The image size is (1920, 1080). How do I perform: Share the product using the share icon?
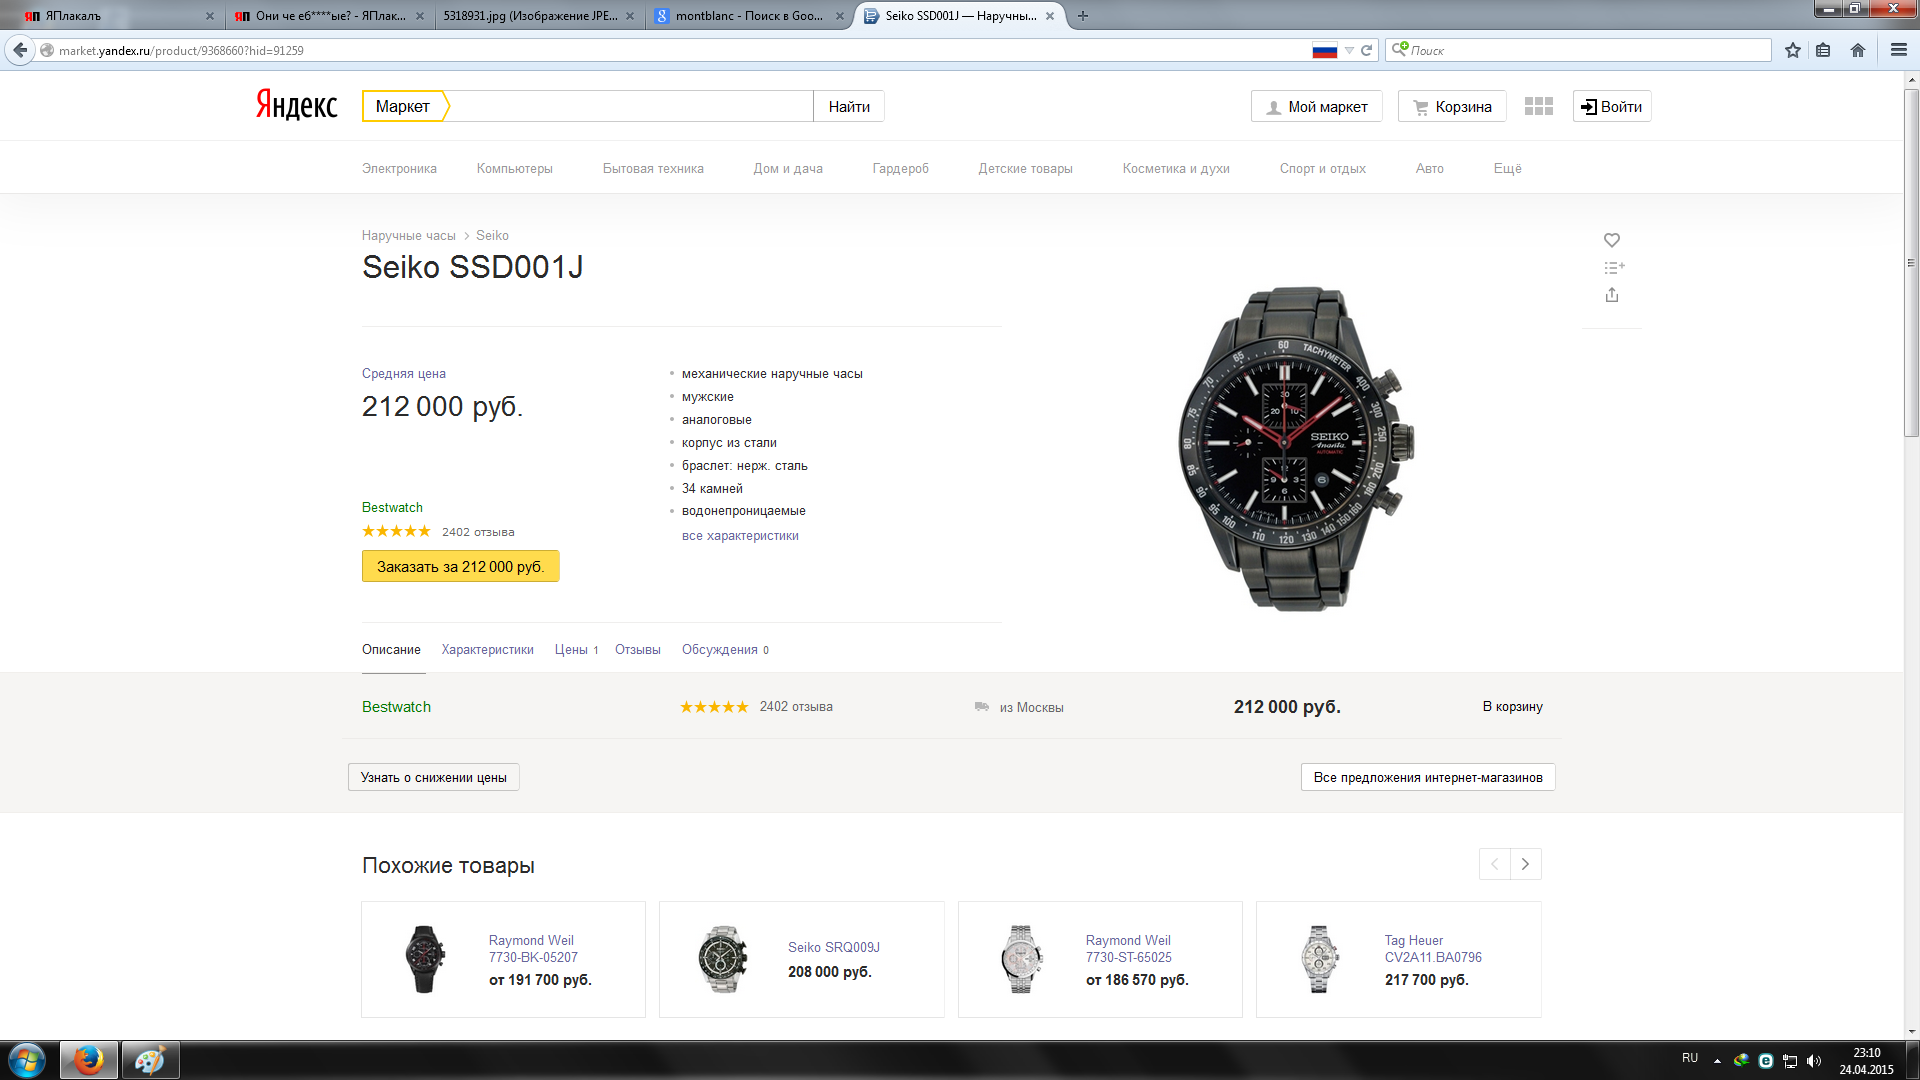coord(1612,295)
